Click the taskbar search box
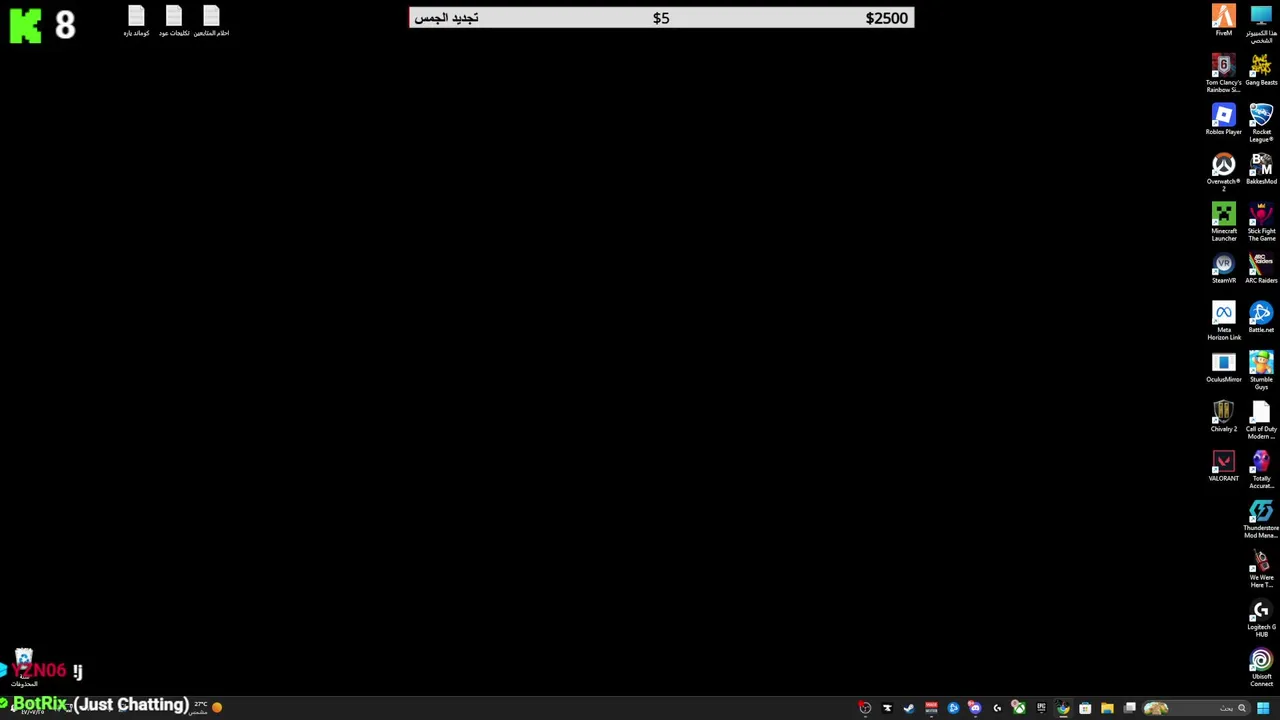1280x720 pixels. (x=1197, y=708)
